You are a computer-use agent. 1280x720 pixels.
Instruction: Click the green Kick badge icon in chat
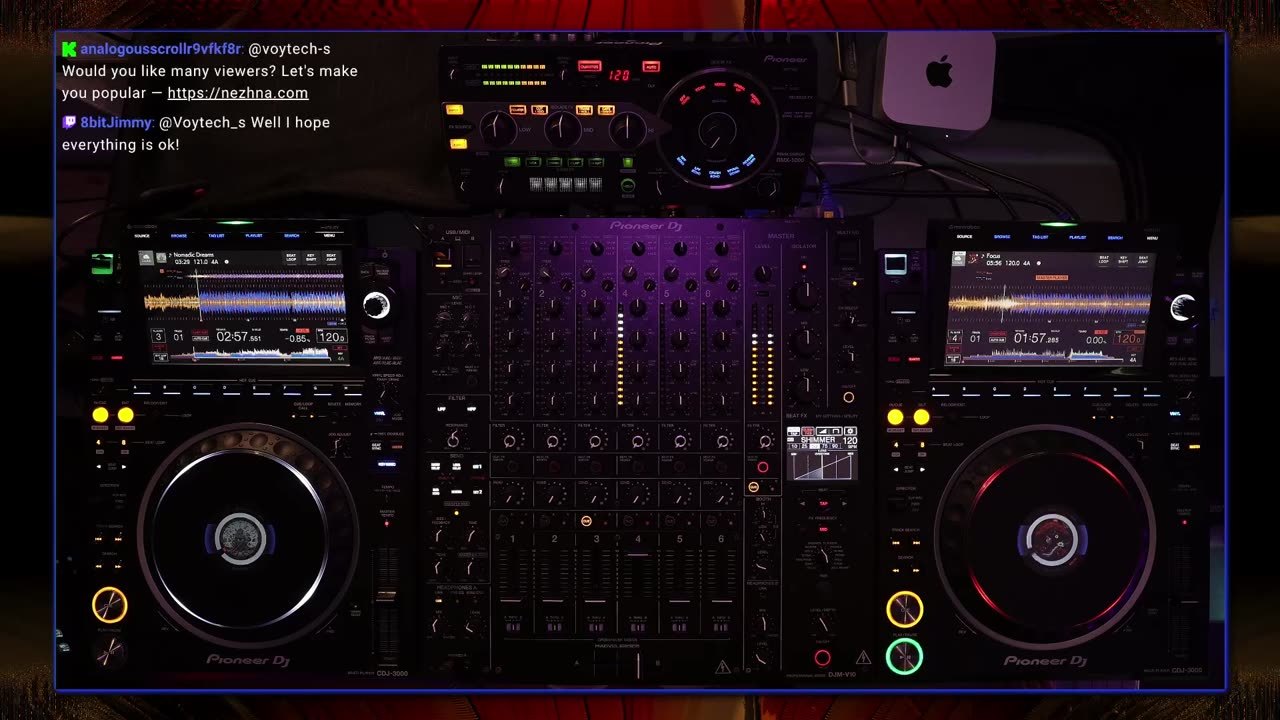tap(69, 49)
